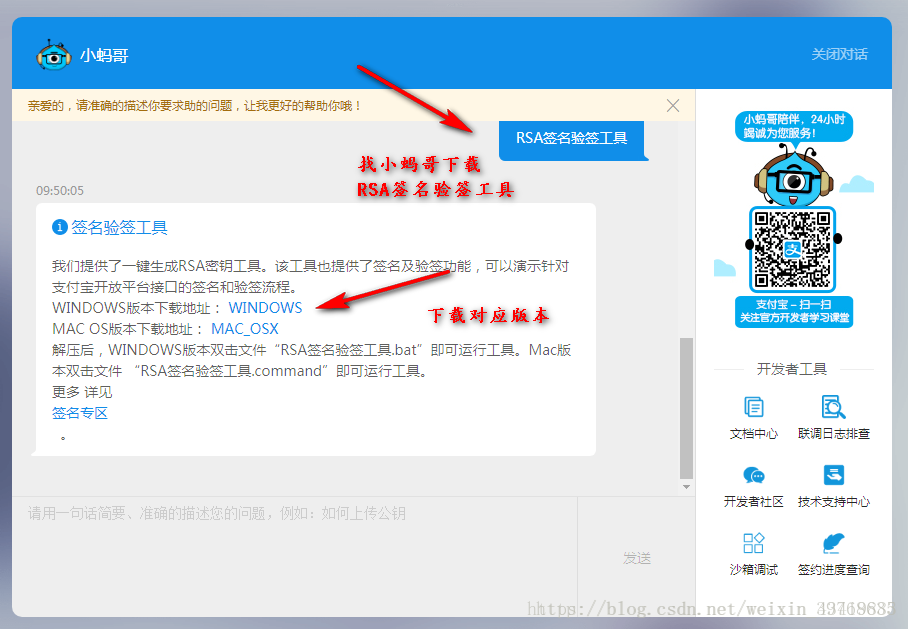
Task: Click the MAC_OSX download link
Action: tap(244, 329)
